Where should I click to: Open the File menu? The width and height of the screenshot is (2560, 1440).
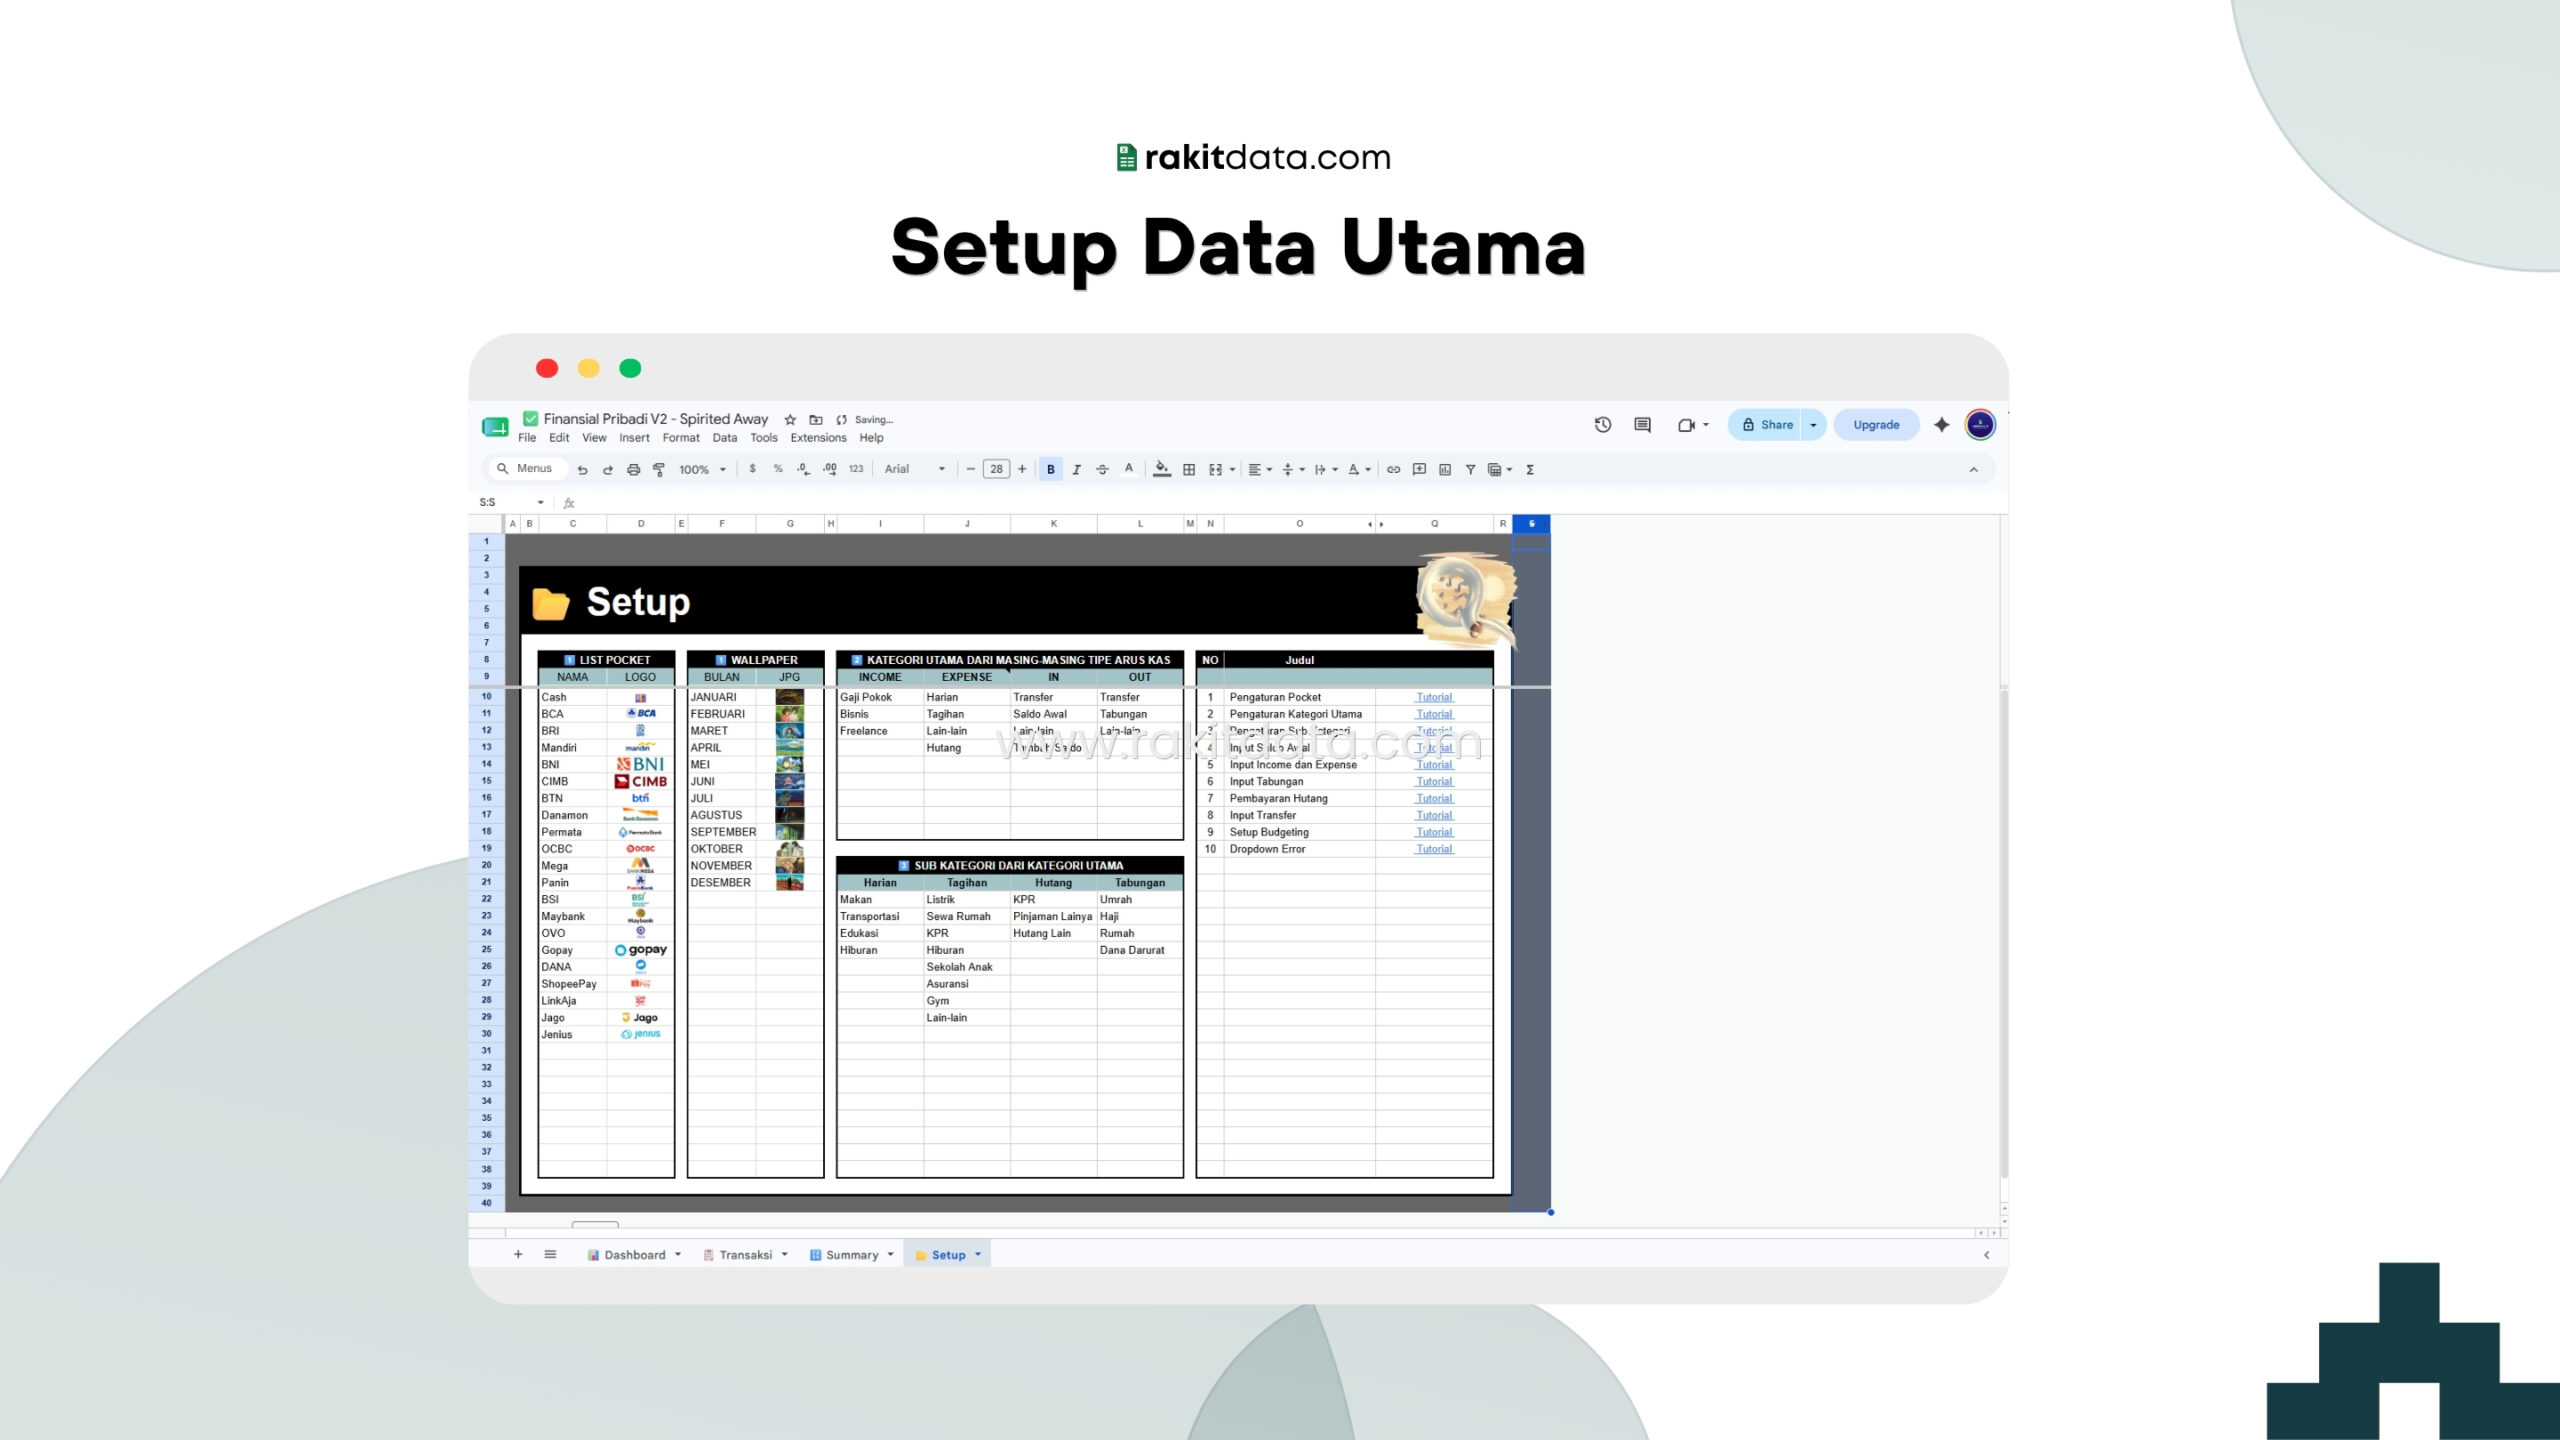click(527, 438)
